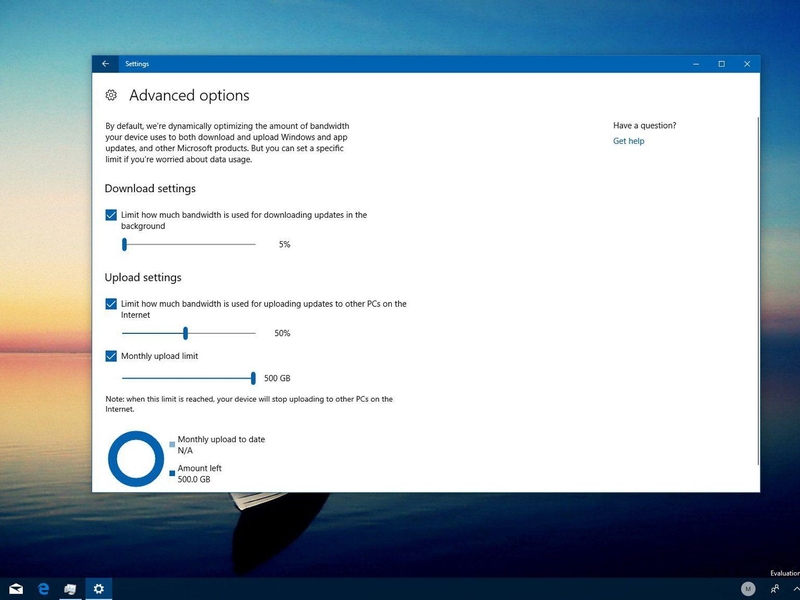Click the user avatar M in system tray

coord(748,589)
